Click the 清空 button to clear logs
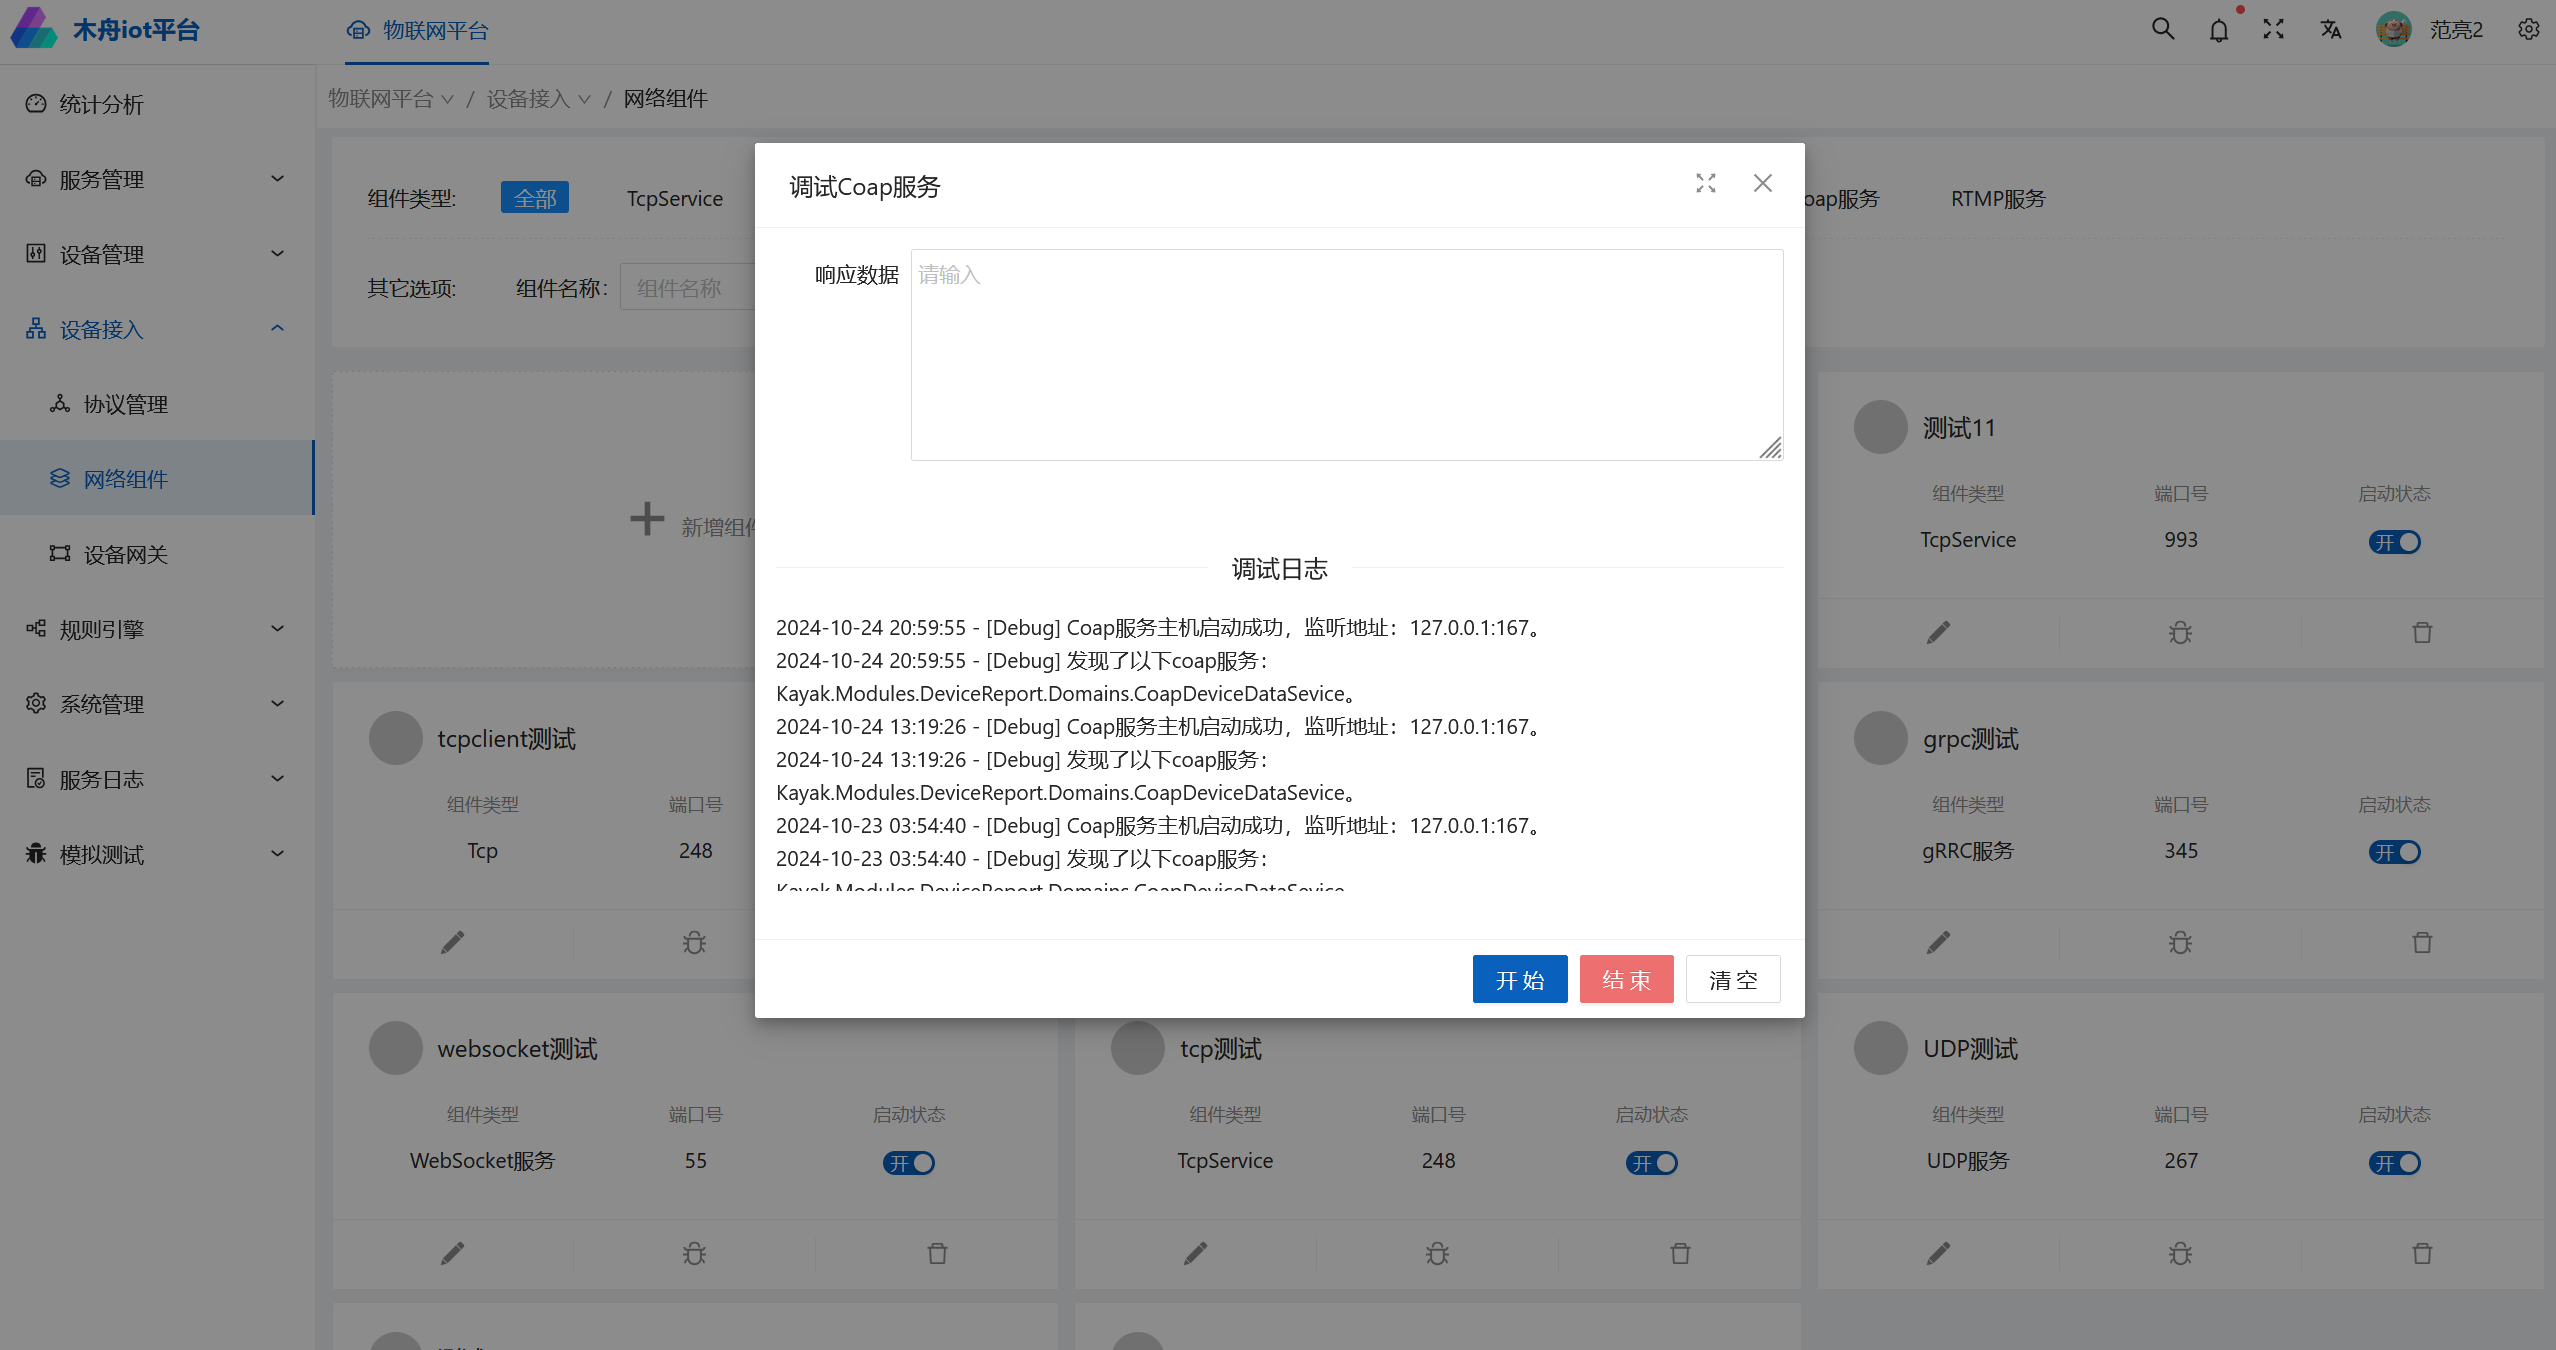This screenshot has height=1350, width=2556. [1733, 980]
